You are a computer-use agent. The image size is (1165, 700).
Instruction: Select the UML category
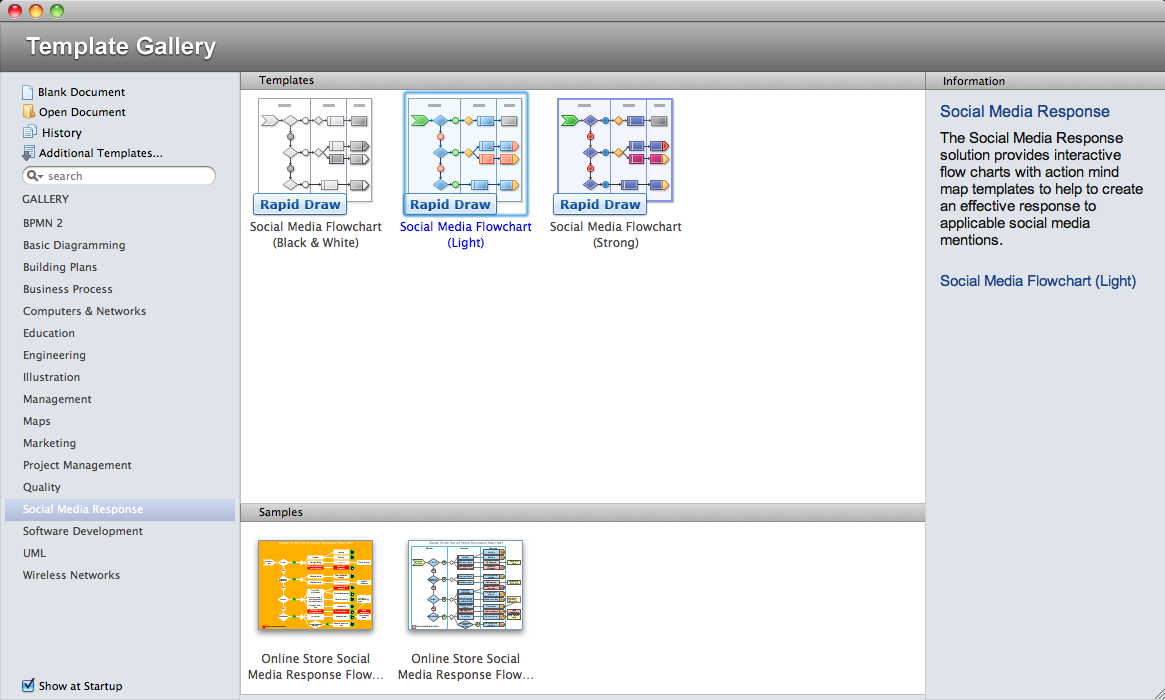[x=34, y=554]
